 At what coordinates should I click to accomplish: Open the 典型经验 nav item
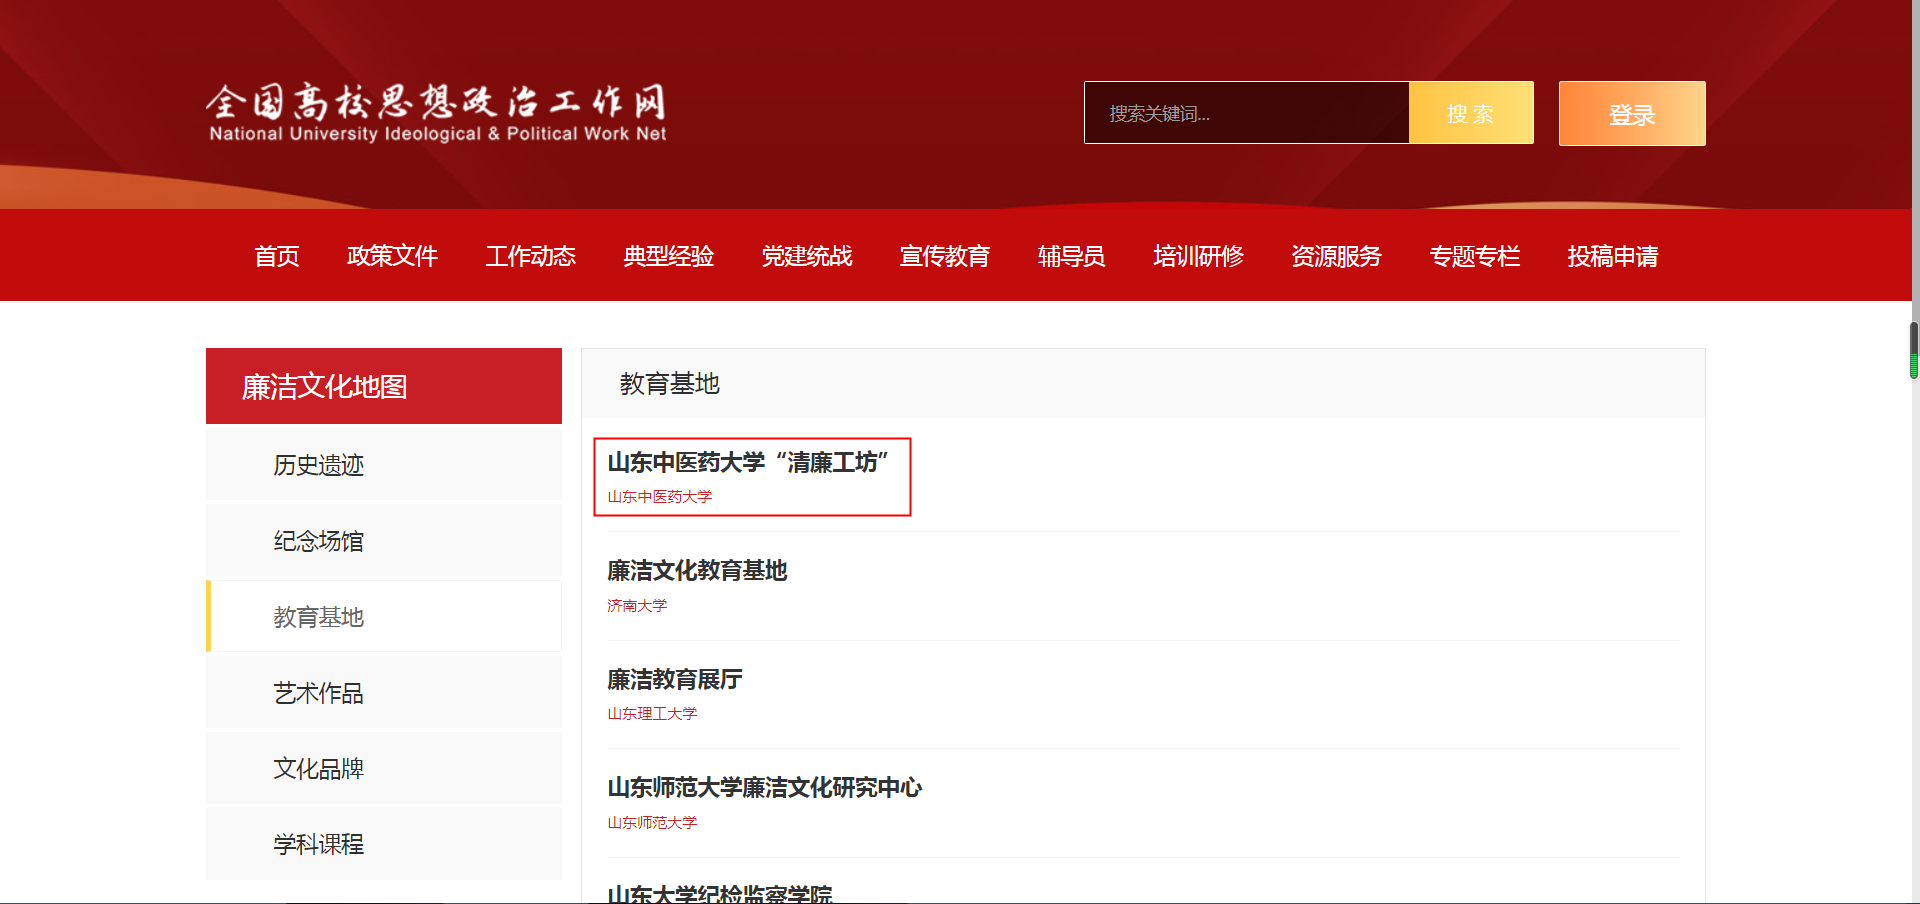tap(668, 257)
